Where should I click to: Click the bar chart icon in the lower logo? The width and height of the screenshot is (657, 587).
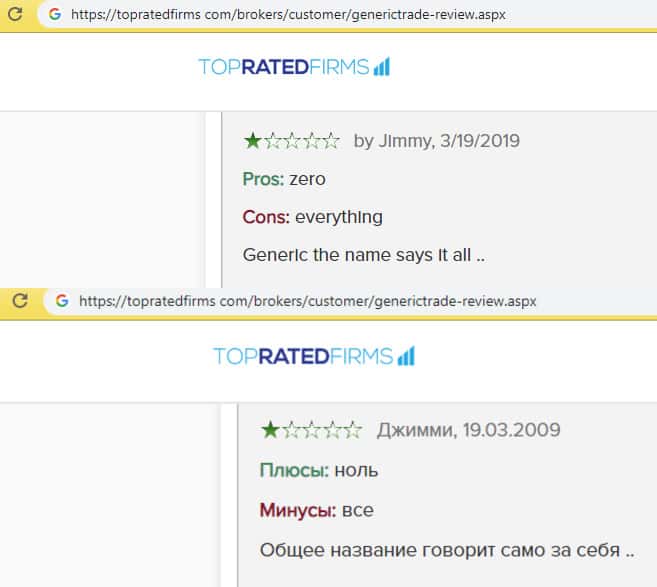click(406, 356)
